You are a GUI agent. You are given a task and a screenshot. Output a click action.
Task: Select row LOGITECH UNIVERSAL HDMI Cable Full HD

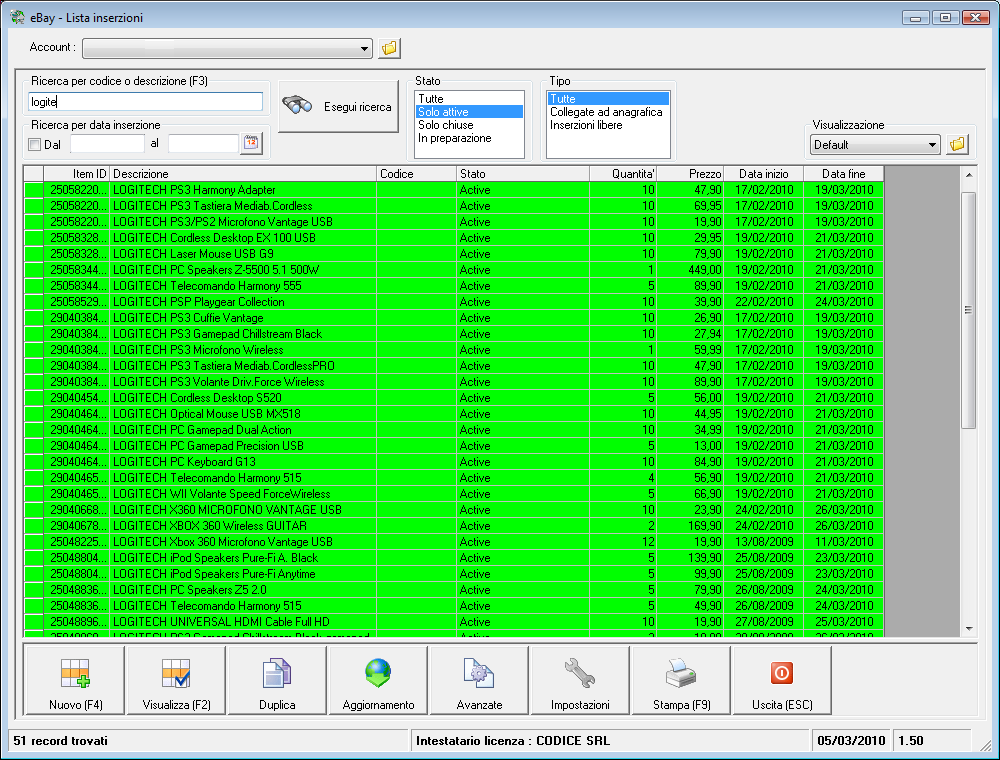(453, 622)
